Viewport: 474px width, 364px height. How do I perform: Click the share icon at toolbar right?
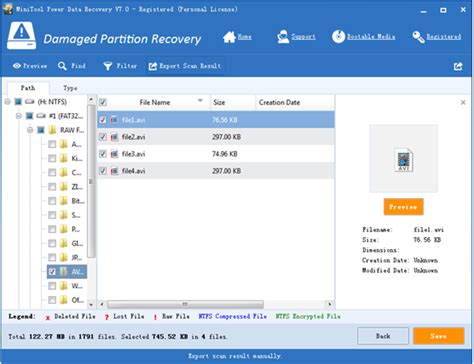coord(458,66)
